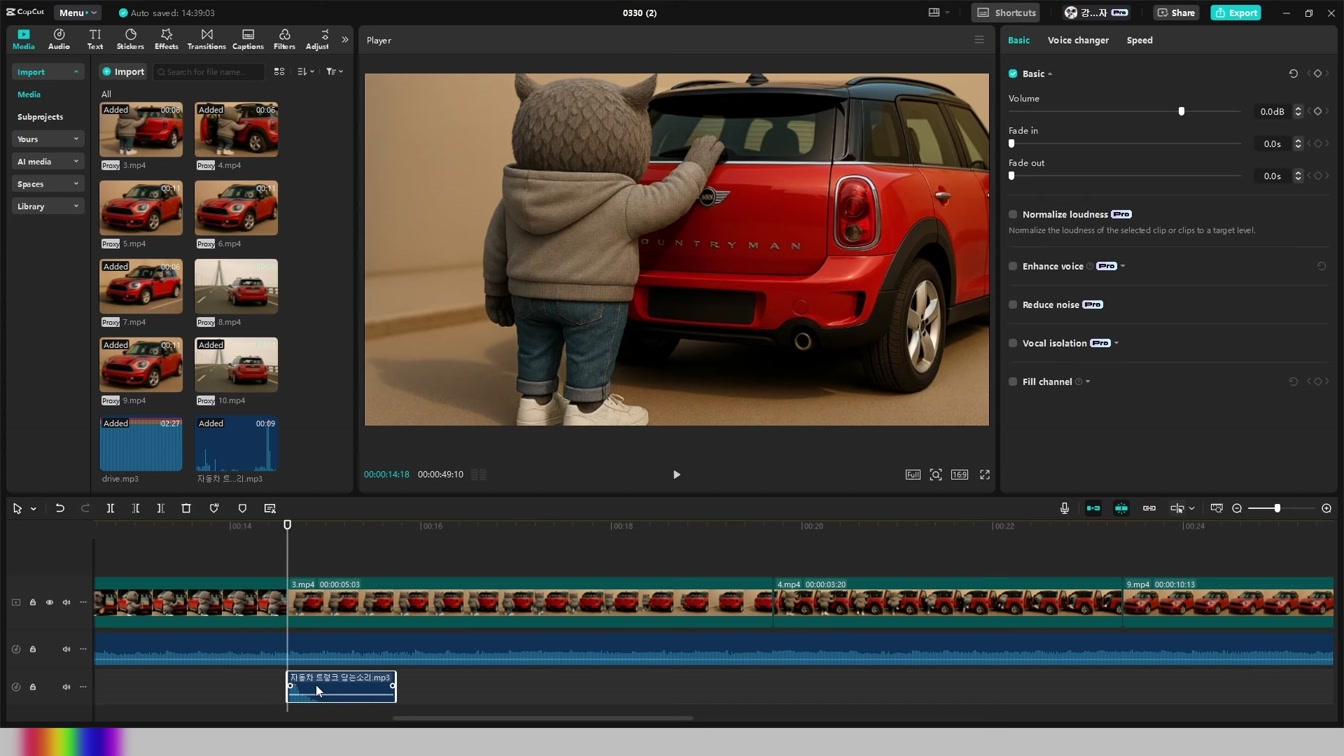Screen dimensions: 1344x756
Task: Click the timeline zoom slider handle
Action: (x=1277, y=508)
